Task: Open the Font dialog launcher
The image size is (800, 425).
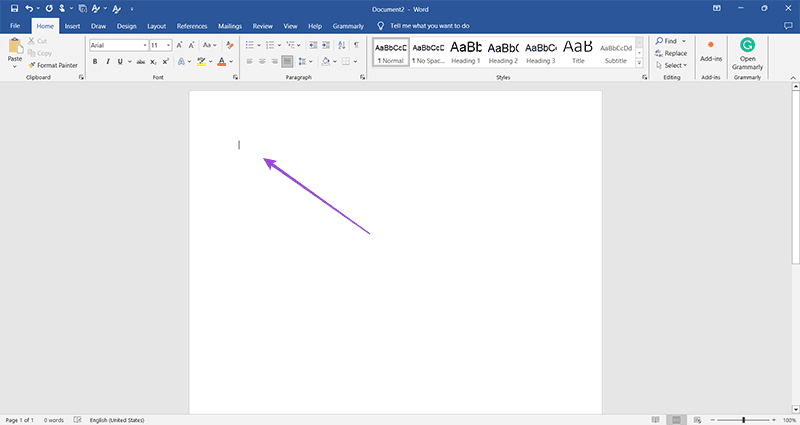Action: [x=235, y=78]
